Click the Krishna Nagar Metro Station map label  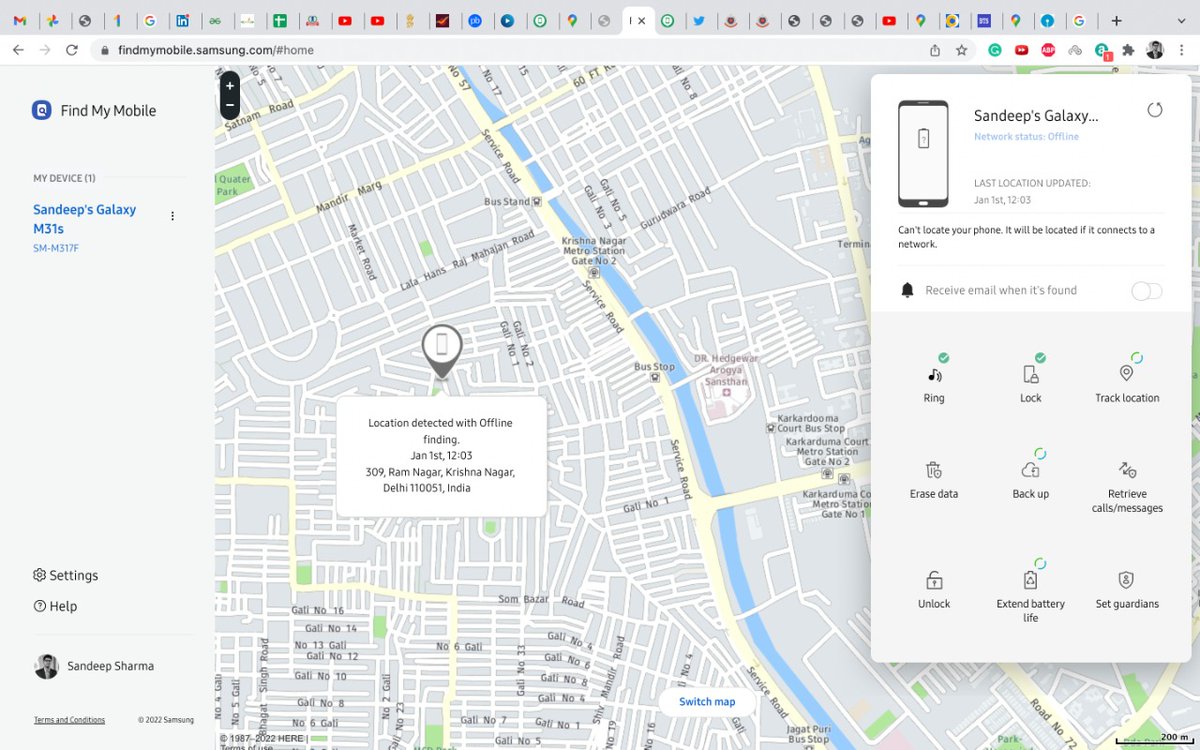[x=594, y=251]
